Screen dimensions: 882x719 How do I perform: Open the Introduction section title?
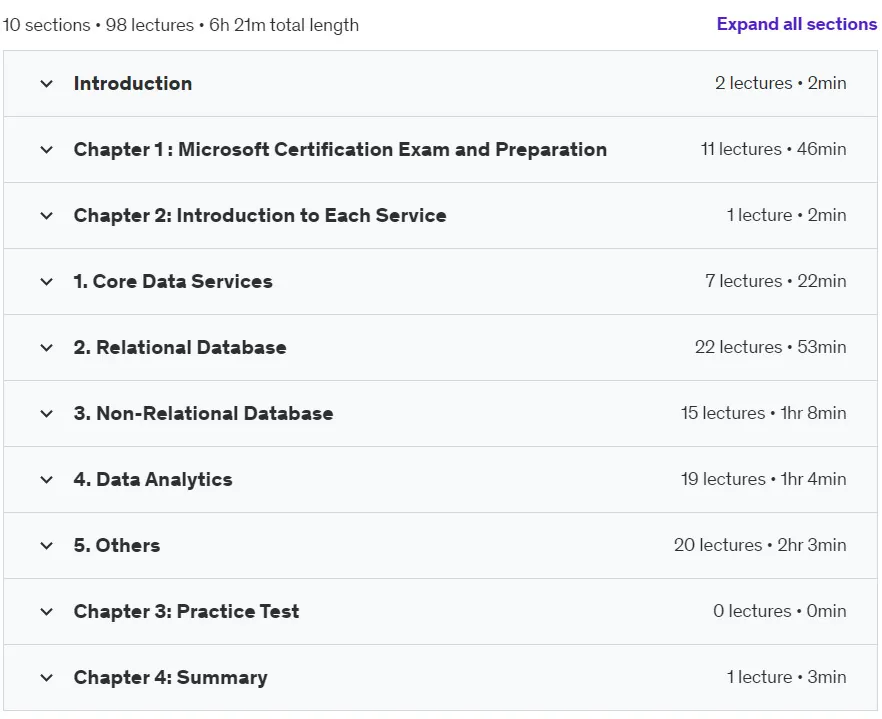click(133, 83)
